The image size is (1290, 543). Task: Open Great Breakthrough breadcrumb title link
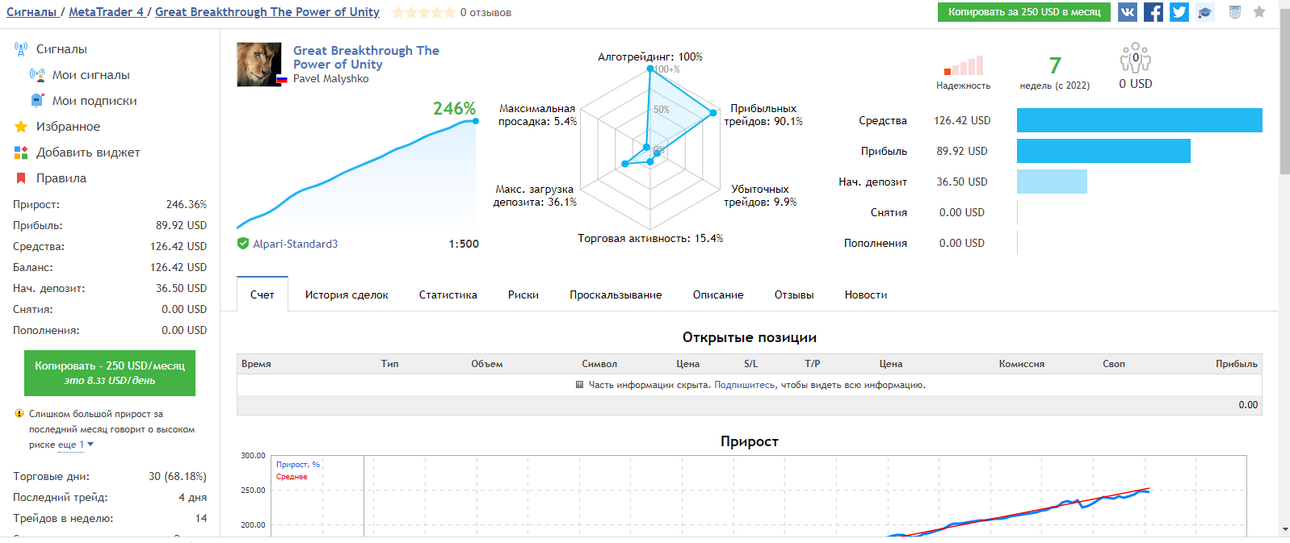(267, 12)
